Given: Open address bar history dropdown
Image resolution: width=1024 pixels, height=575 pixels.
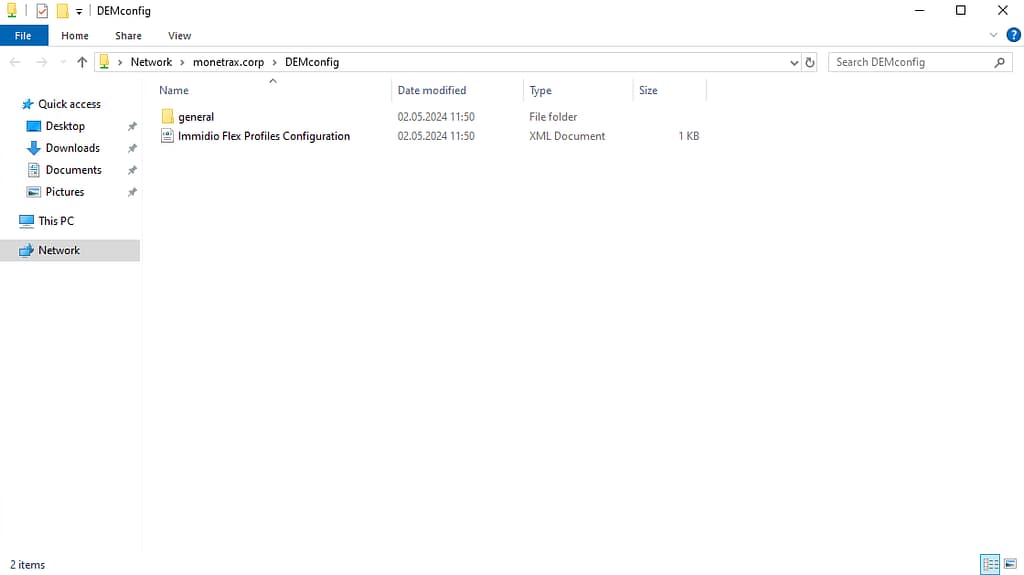Looking at the screenshot, I should coord(794,62).
